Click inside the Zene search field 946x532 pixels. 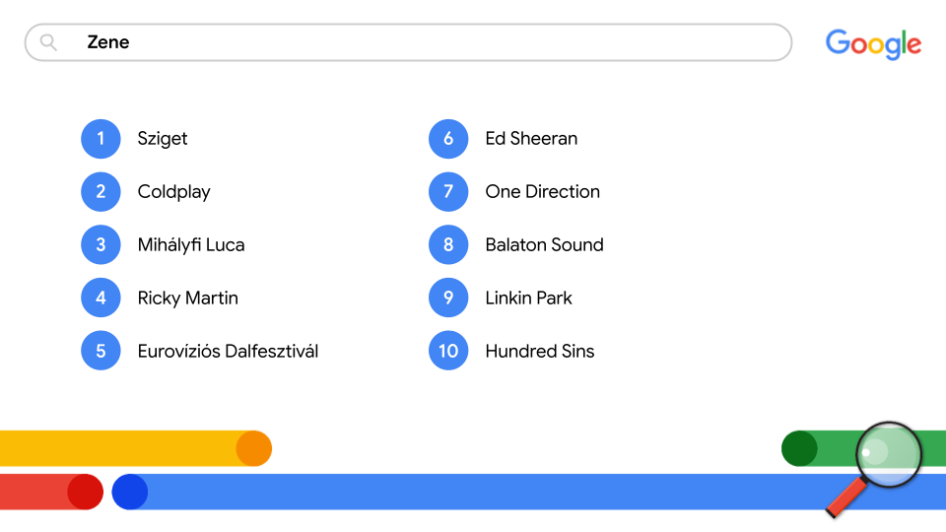point(408,42)
